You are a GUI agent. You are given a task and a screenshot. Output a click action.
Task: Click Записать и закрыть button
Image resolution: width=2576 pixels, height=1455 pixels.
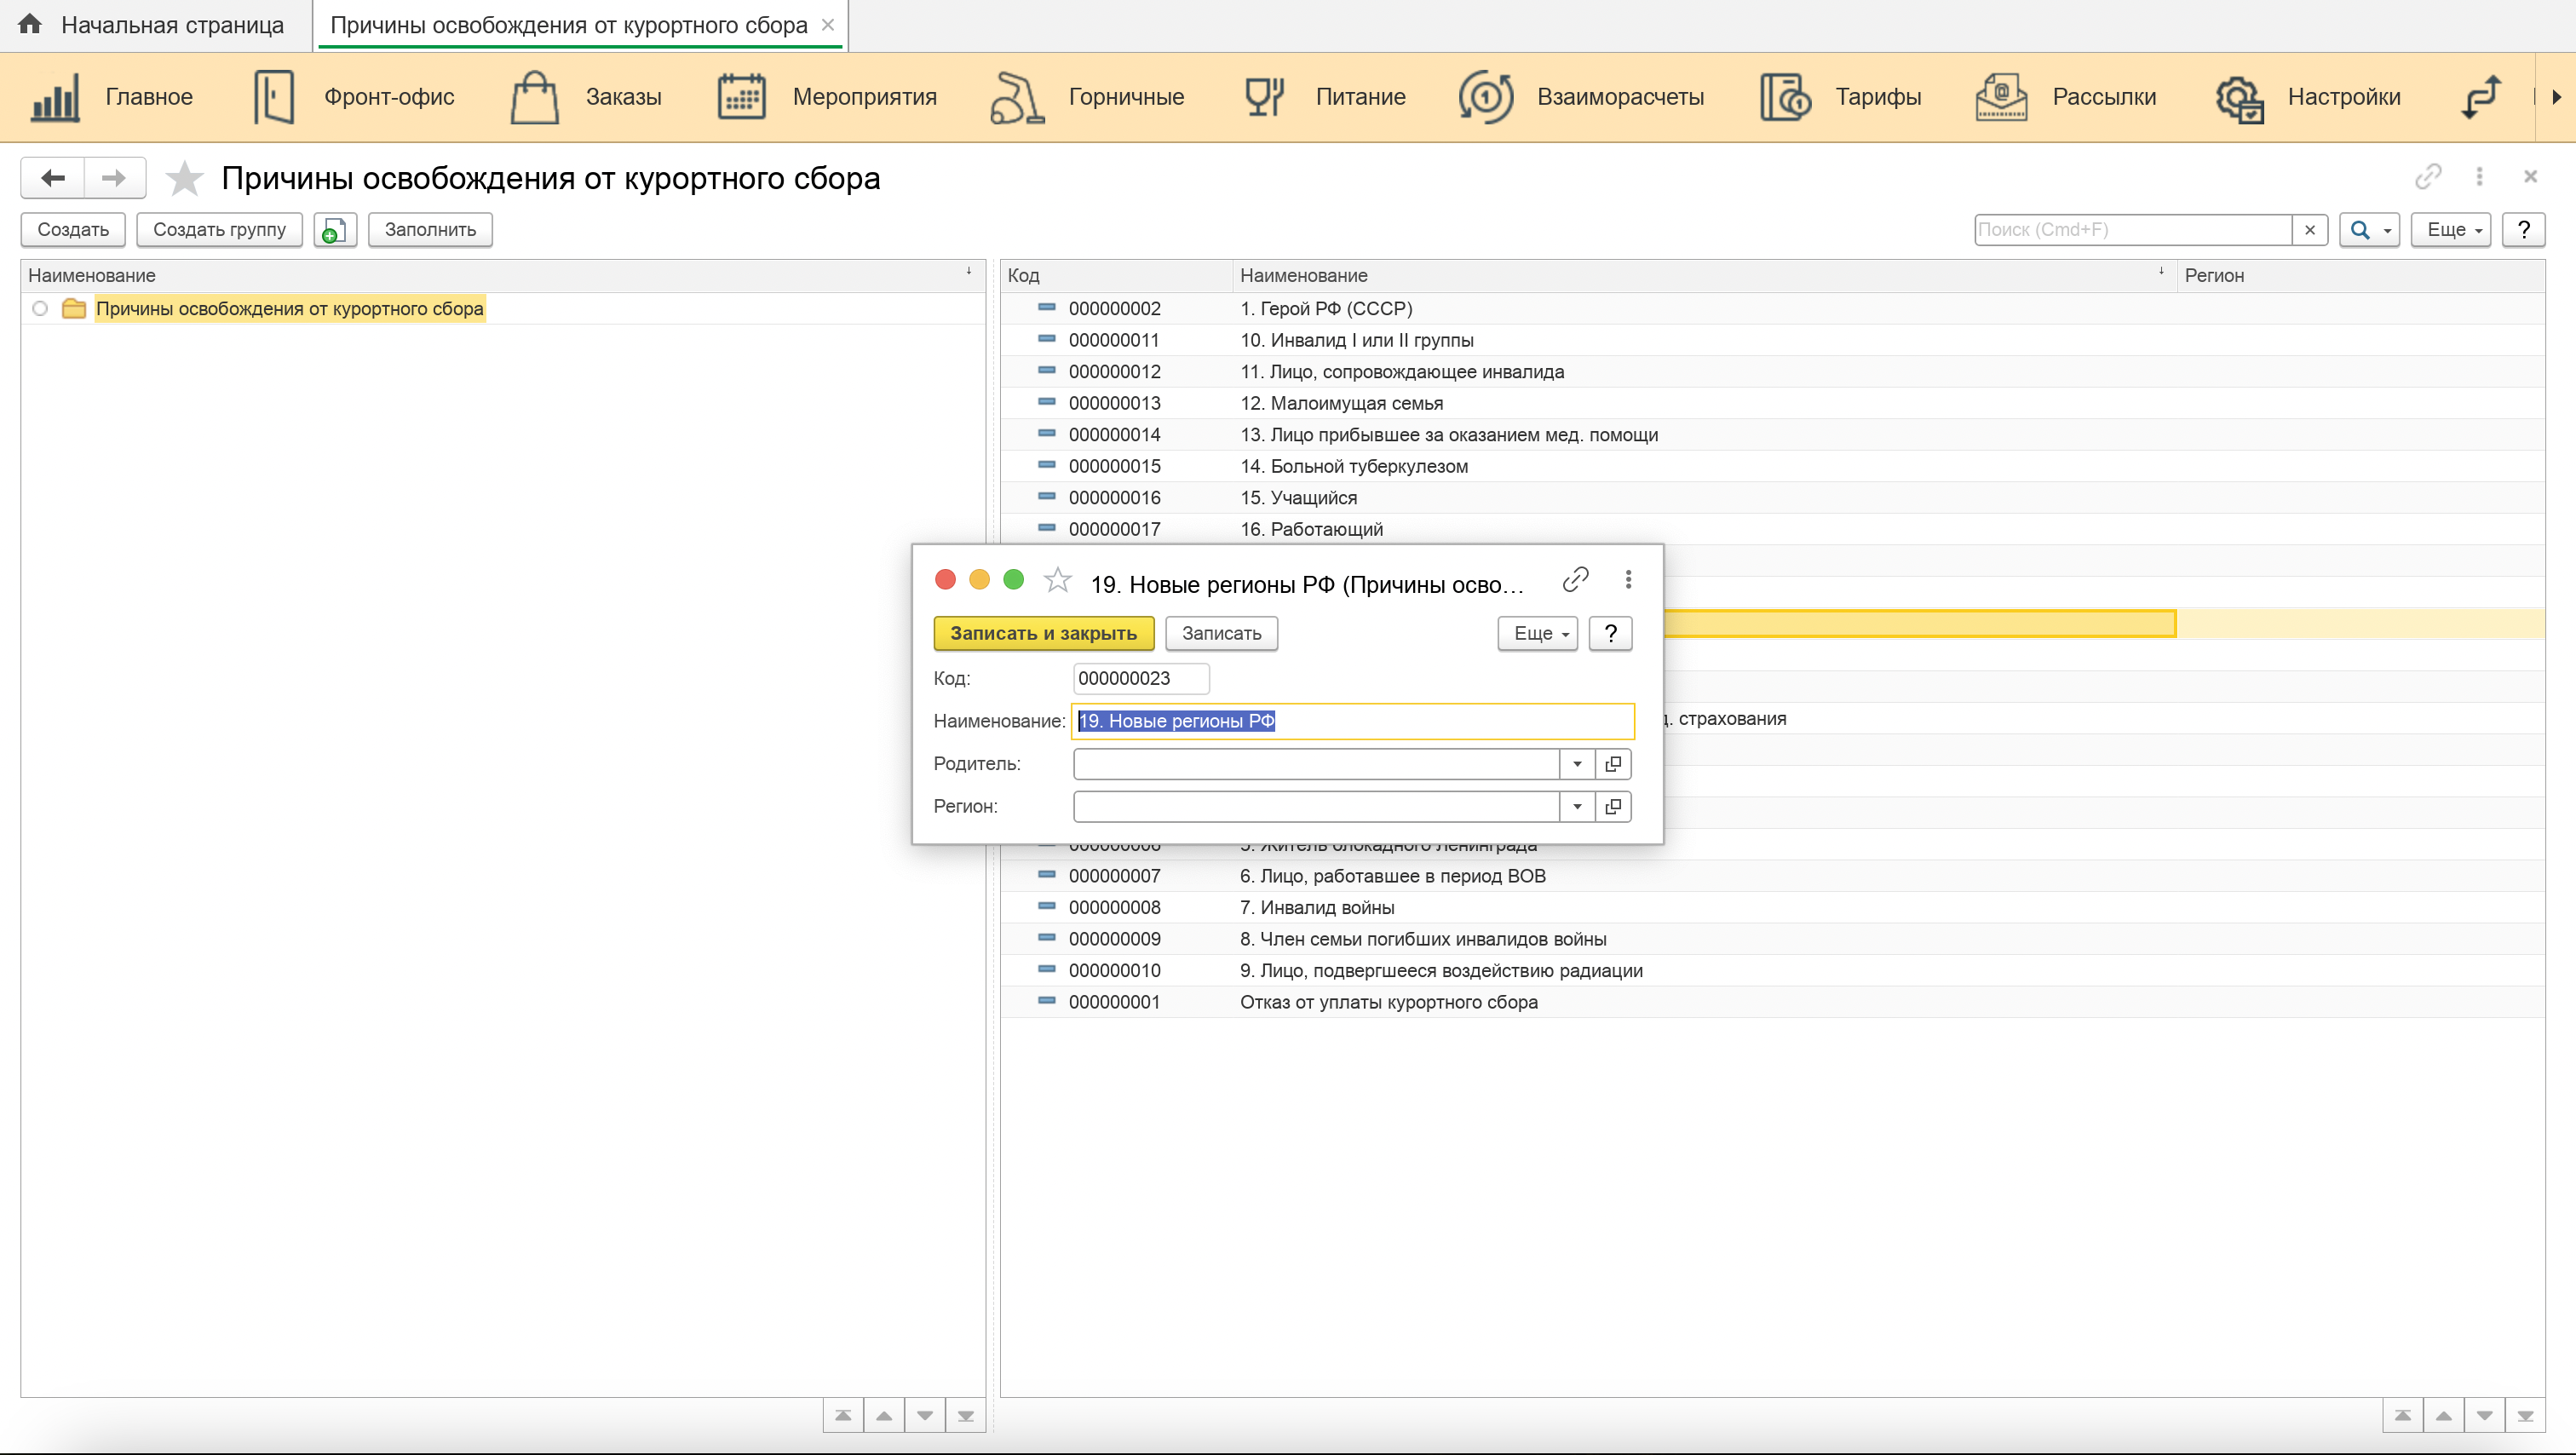(1043, 634)
